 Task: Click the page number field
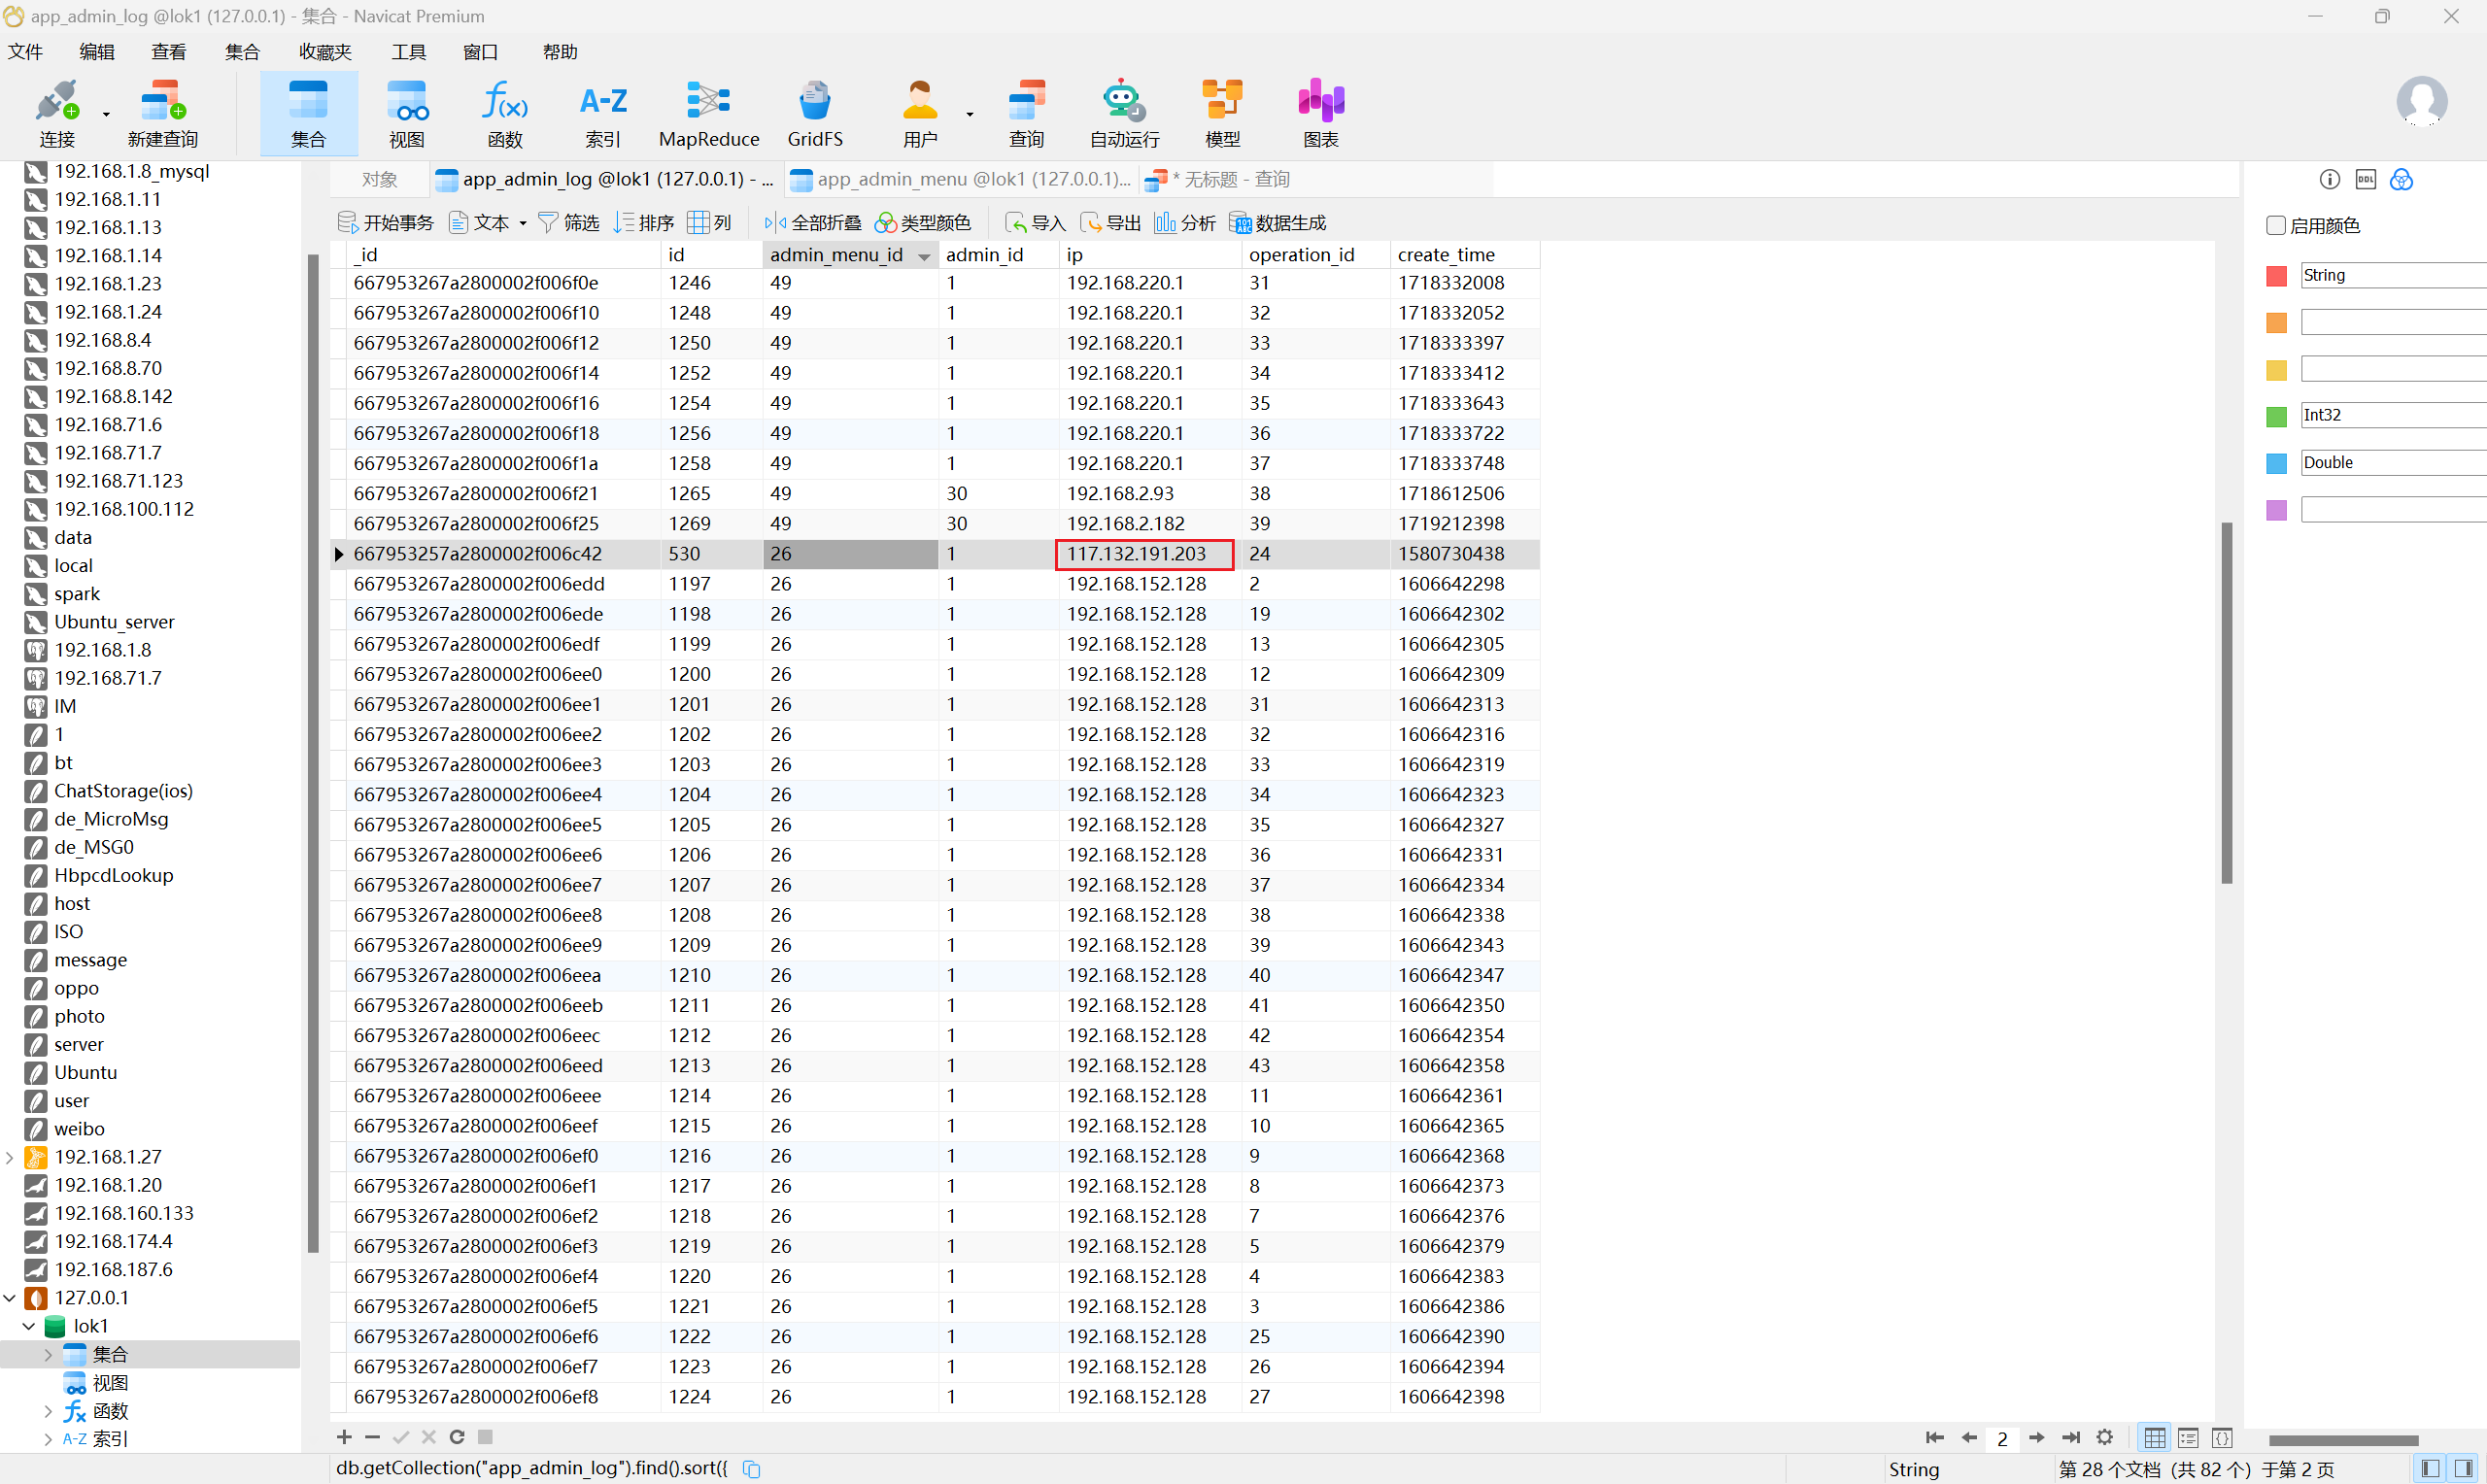click(2003, 1438)
